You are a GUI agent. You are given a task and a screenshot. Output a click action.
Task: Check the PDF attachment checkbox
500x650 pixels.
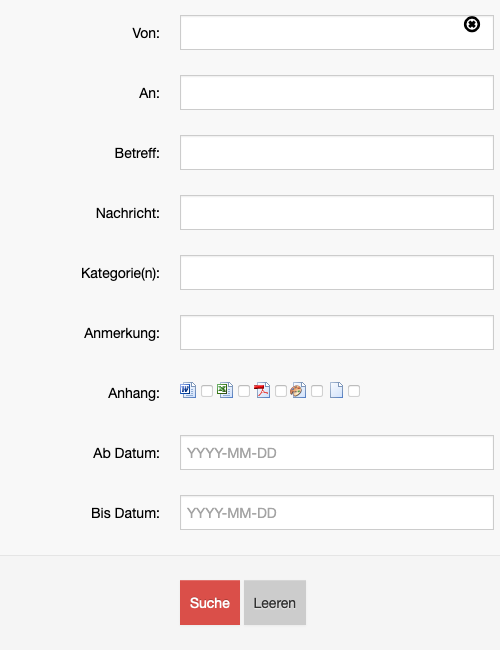pos(281,391)
